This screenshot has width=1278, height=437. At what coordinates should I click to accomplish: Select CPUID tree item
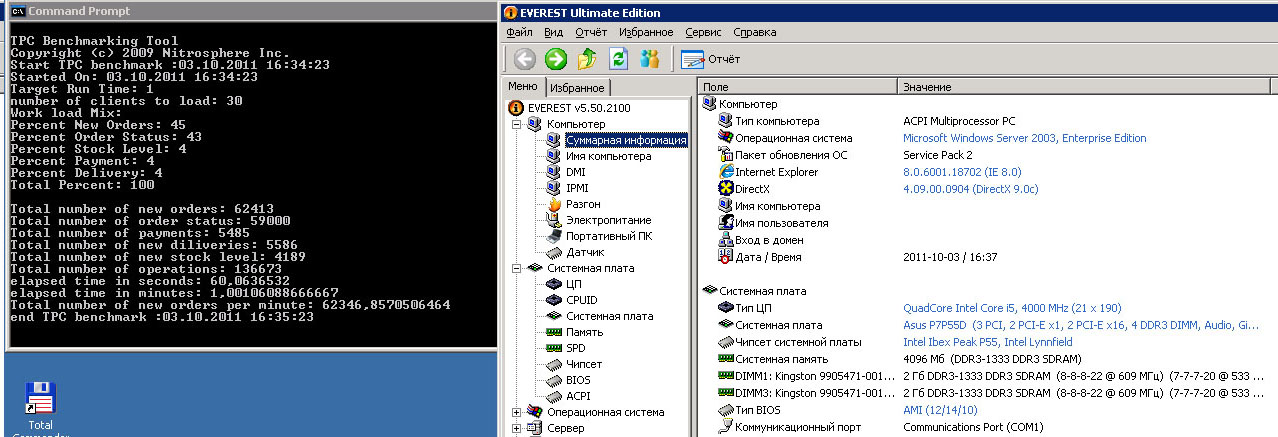pos(582,300)
